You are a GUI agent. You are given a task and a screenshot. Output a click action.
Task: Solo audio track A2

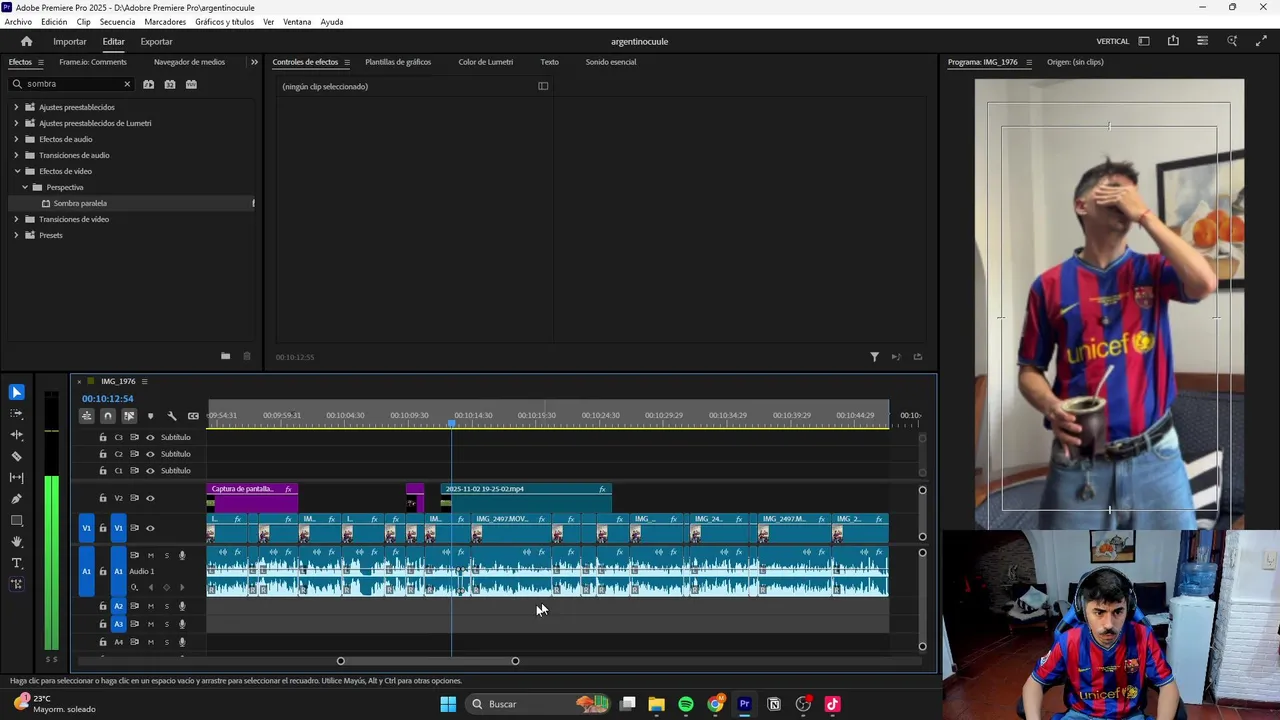tap(166, 606)
